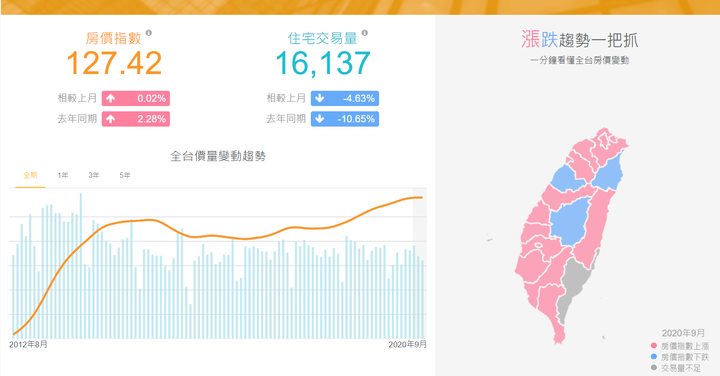Click the 127.42 price index value
This screenshot has height=376, width=720.
(114, 63)
